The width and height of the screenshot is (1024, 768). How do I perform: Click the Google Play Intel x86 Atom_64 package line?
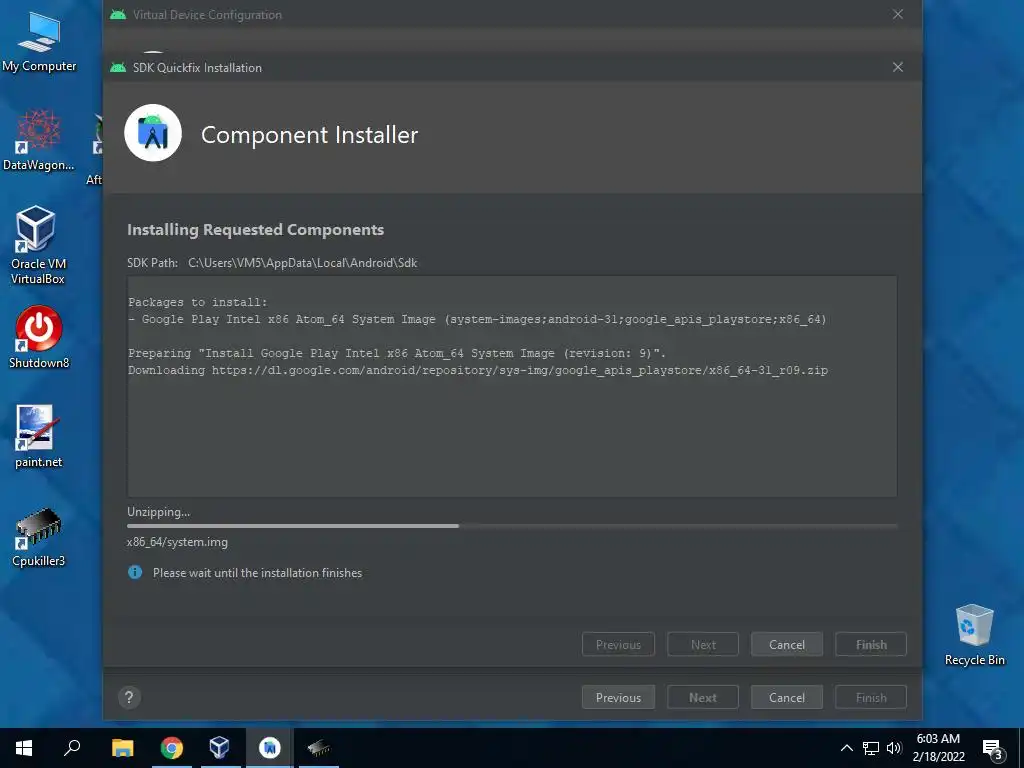pos(477,319)
